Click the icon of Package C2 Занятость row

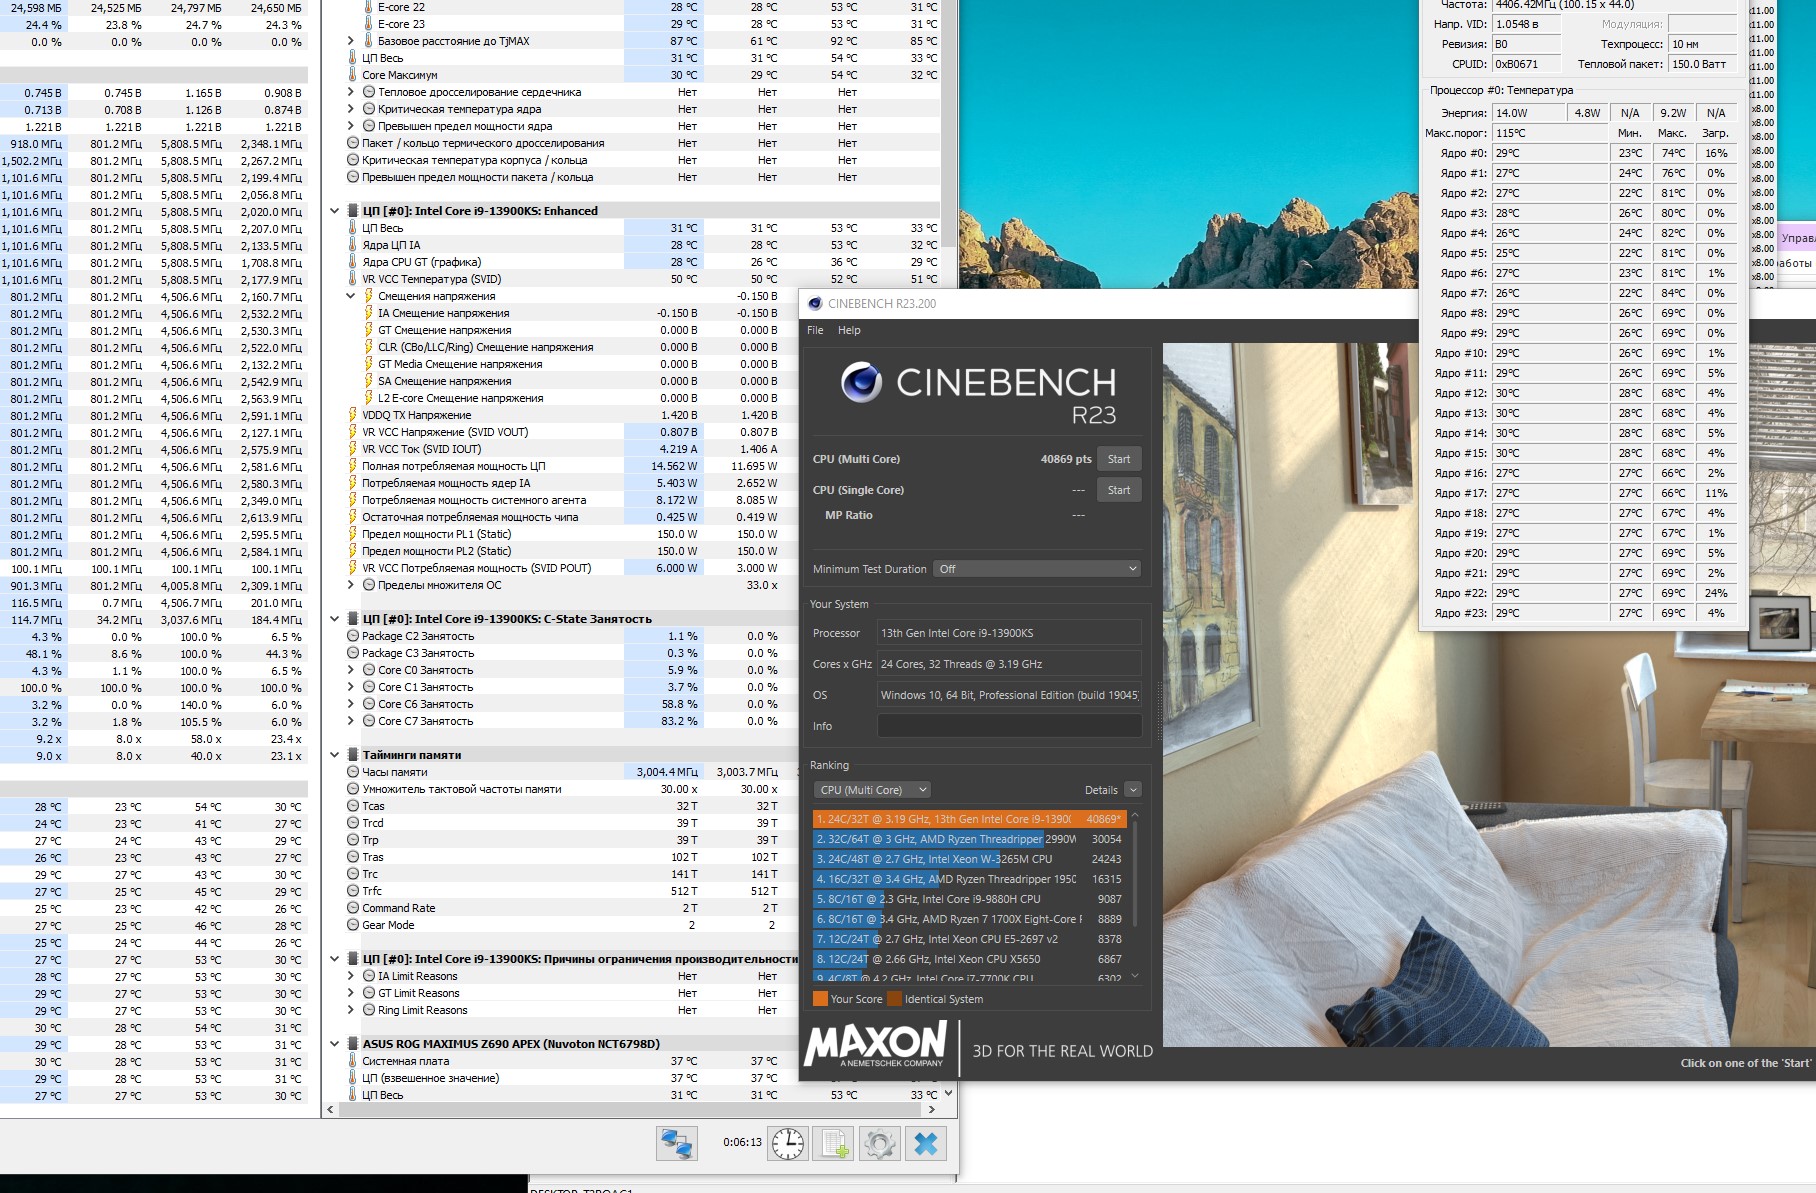[353, 636]
